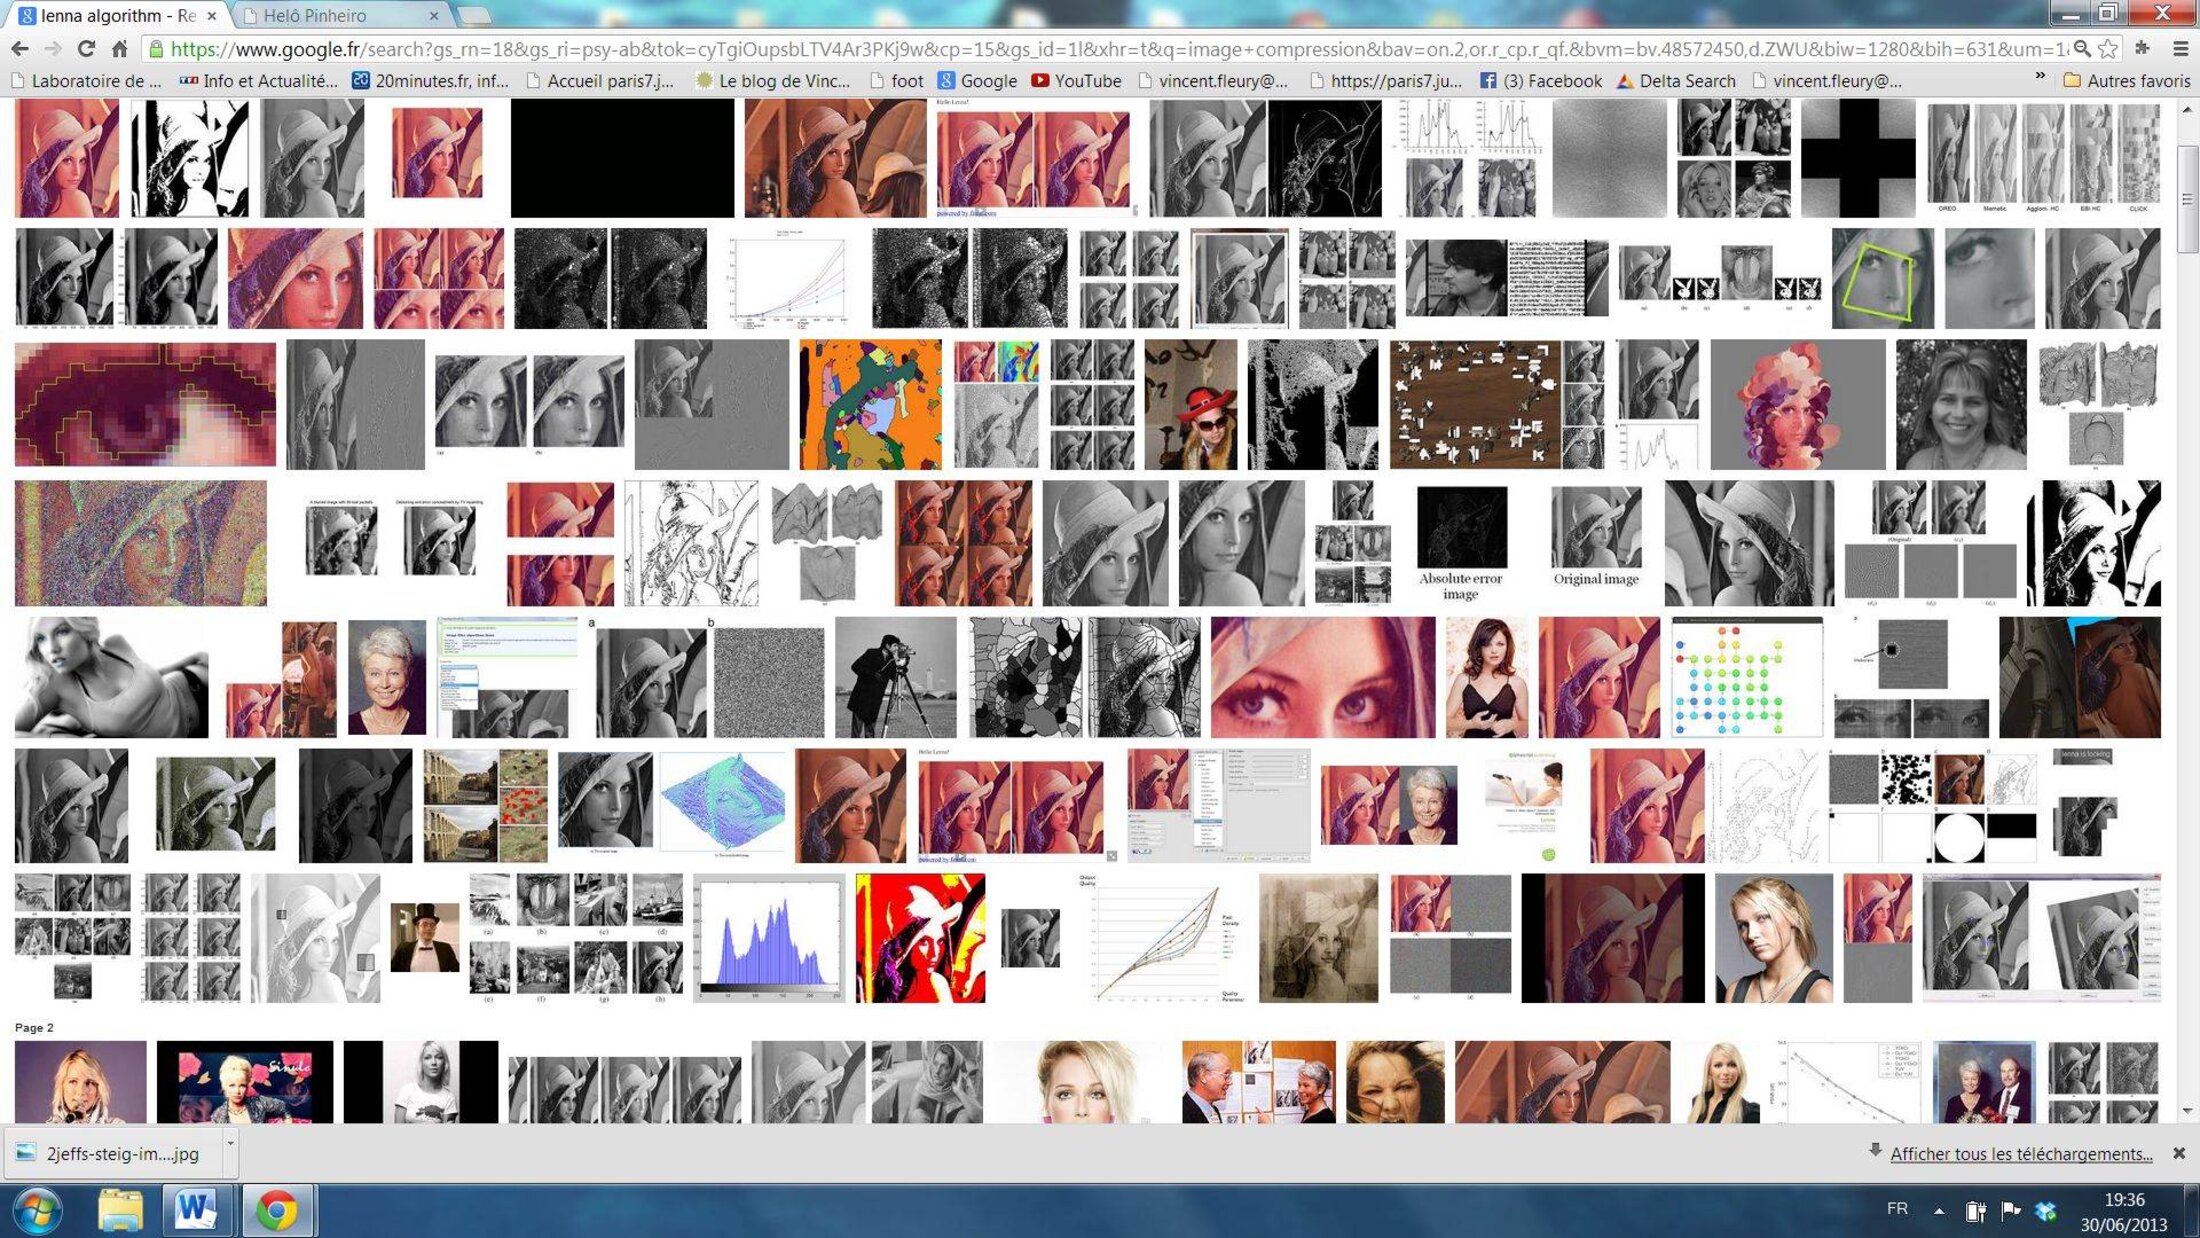Viewport: 2200px width, 1238px height.
Task: Open a new tab
Action: pyautogui.click(x=474, y=15)
